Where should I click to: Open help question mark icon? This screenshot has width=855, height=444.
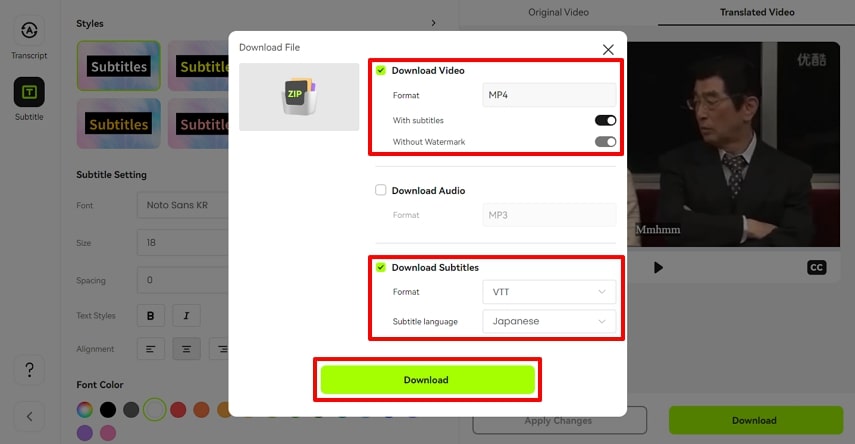29,370
